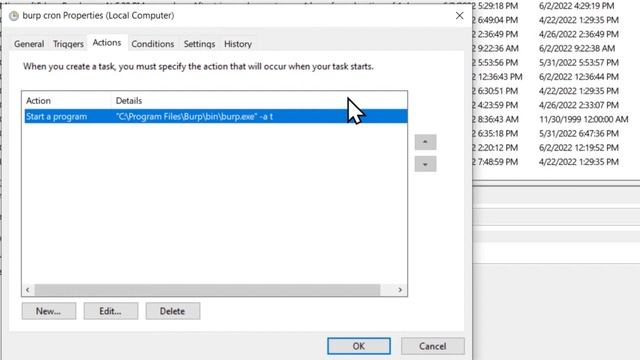This screenshot has width=640, height=360.
Task: Click the New... button
Action: pos(49,311)
